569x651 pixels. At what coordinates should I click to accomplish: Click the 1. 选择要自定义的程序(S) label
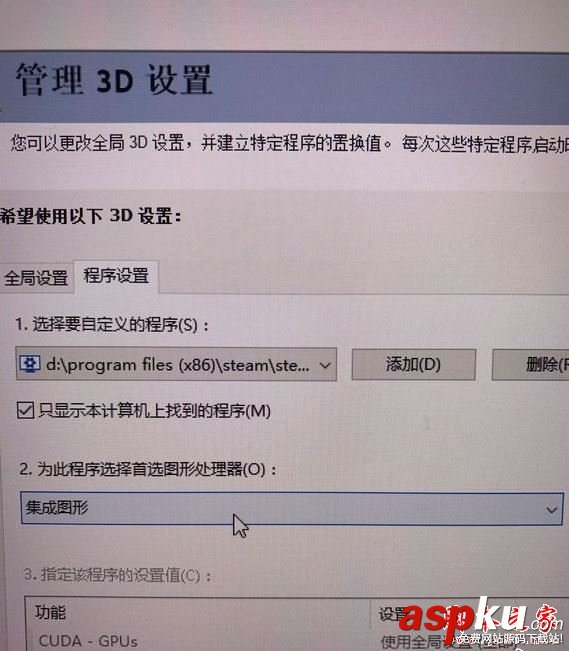tap(112, 324)
